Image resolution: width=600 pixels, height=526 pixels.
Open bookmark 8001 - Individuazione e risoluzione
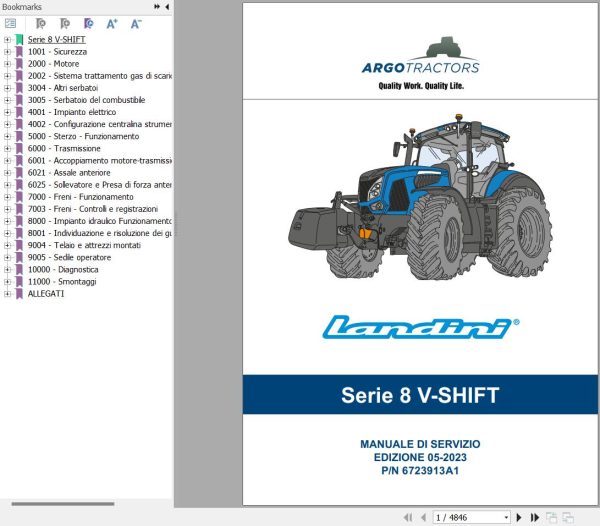point(99,233)
